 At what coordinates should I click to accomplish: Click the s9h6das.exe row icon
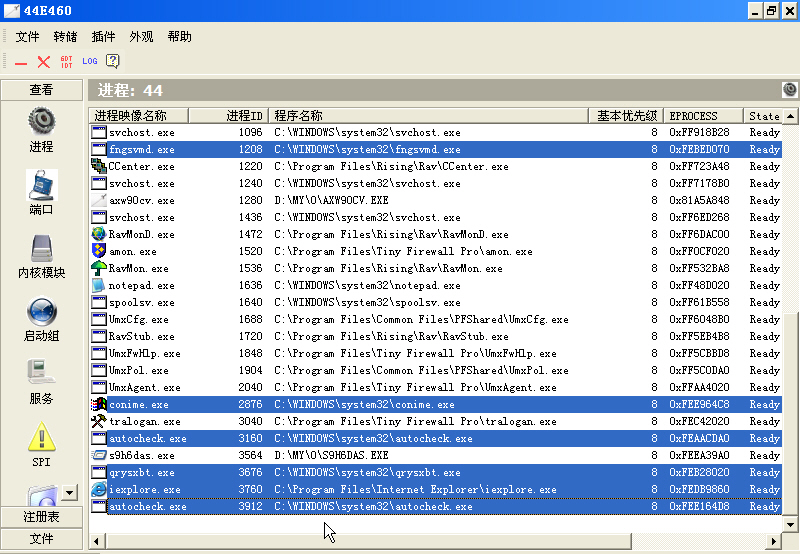(98, 455)
